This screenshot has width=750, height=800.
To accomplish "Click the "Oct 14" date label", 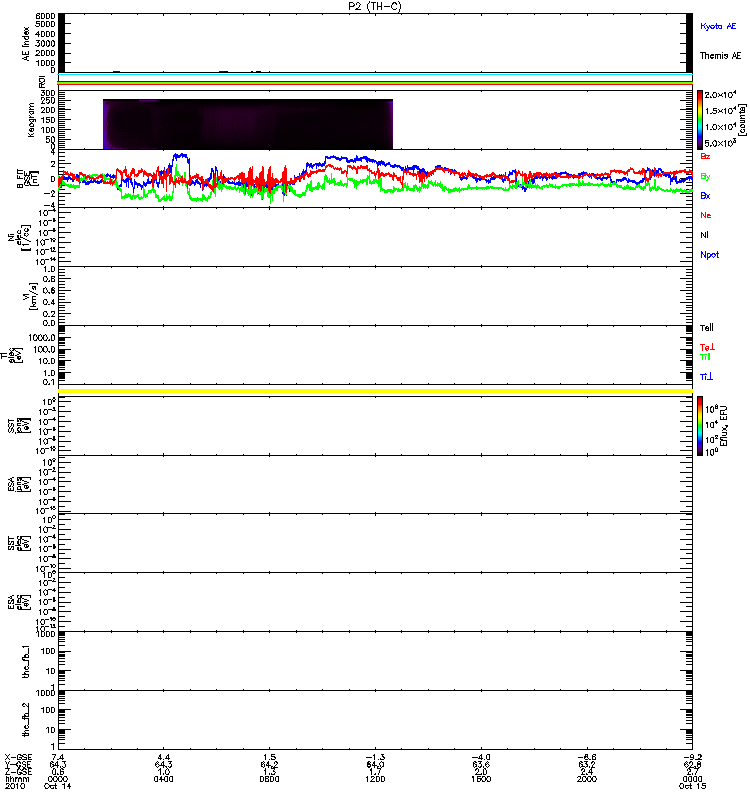I will coord(58,786).
